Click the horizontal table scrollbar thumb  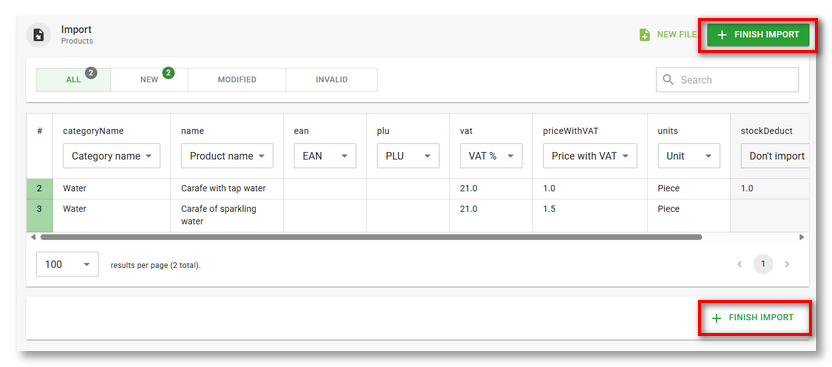pyautogui.click(x=371, y=237)
